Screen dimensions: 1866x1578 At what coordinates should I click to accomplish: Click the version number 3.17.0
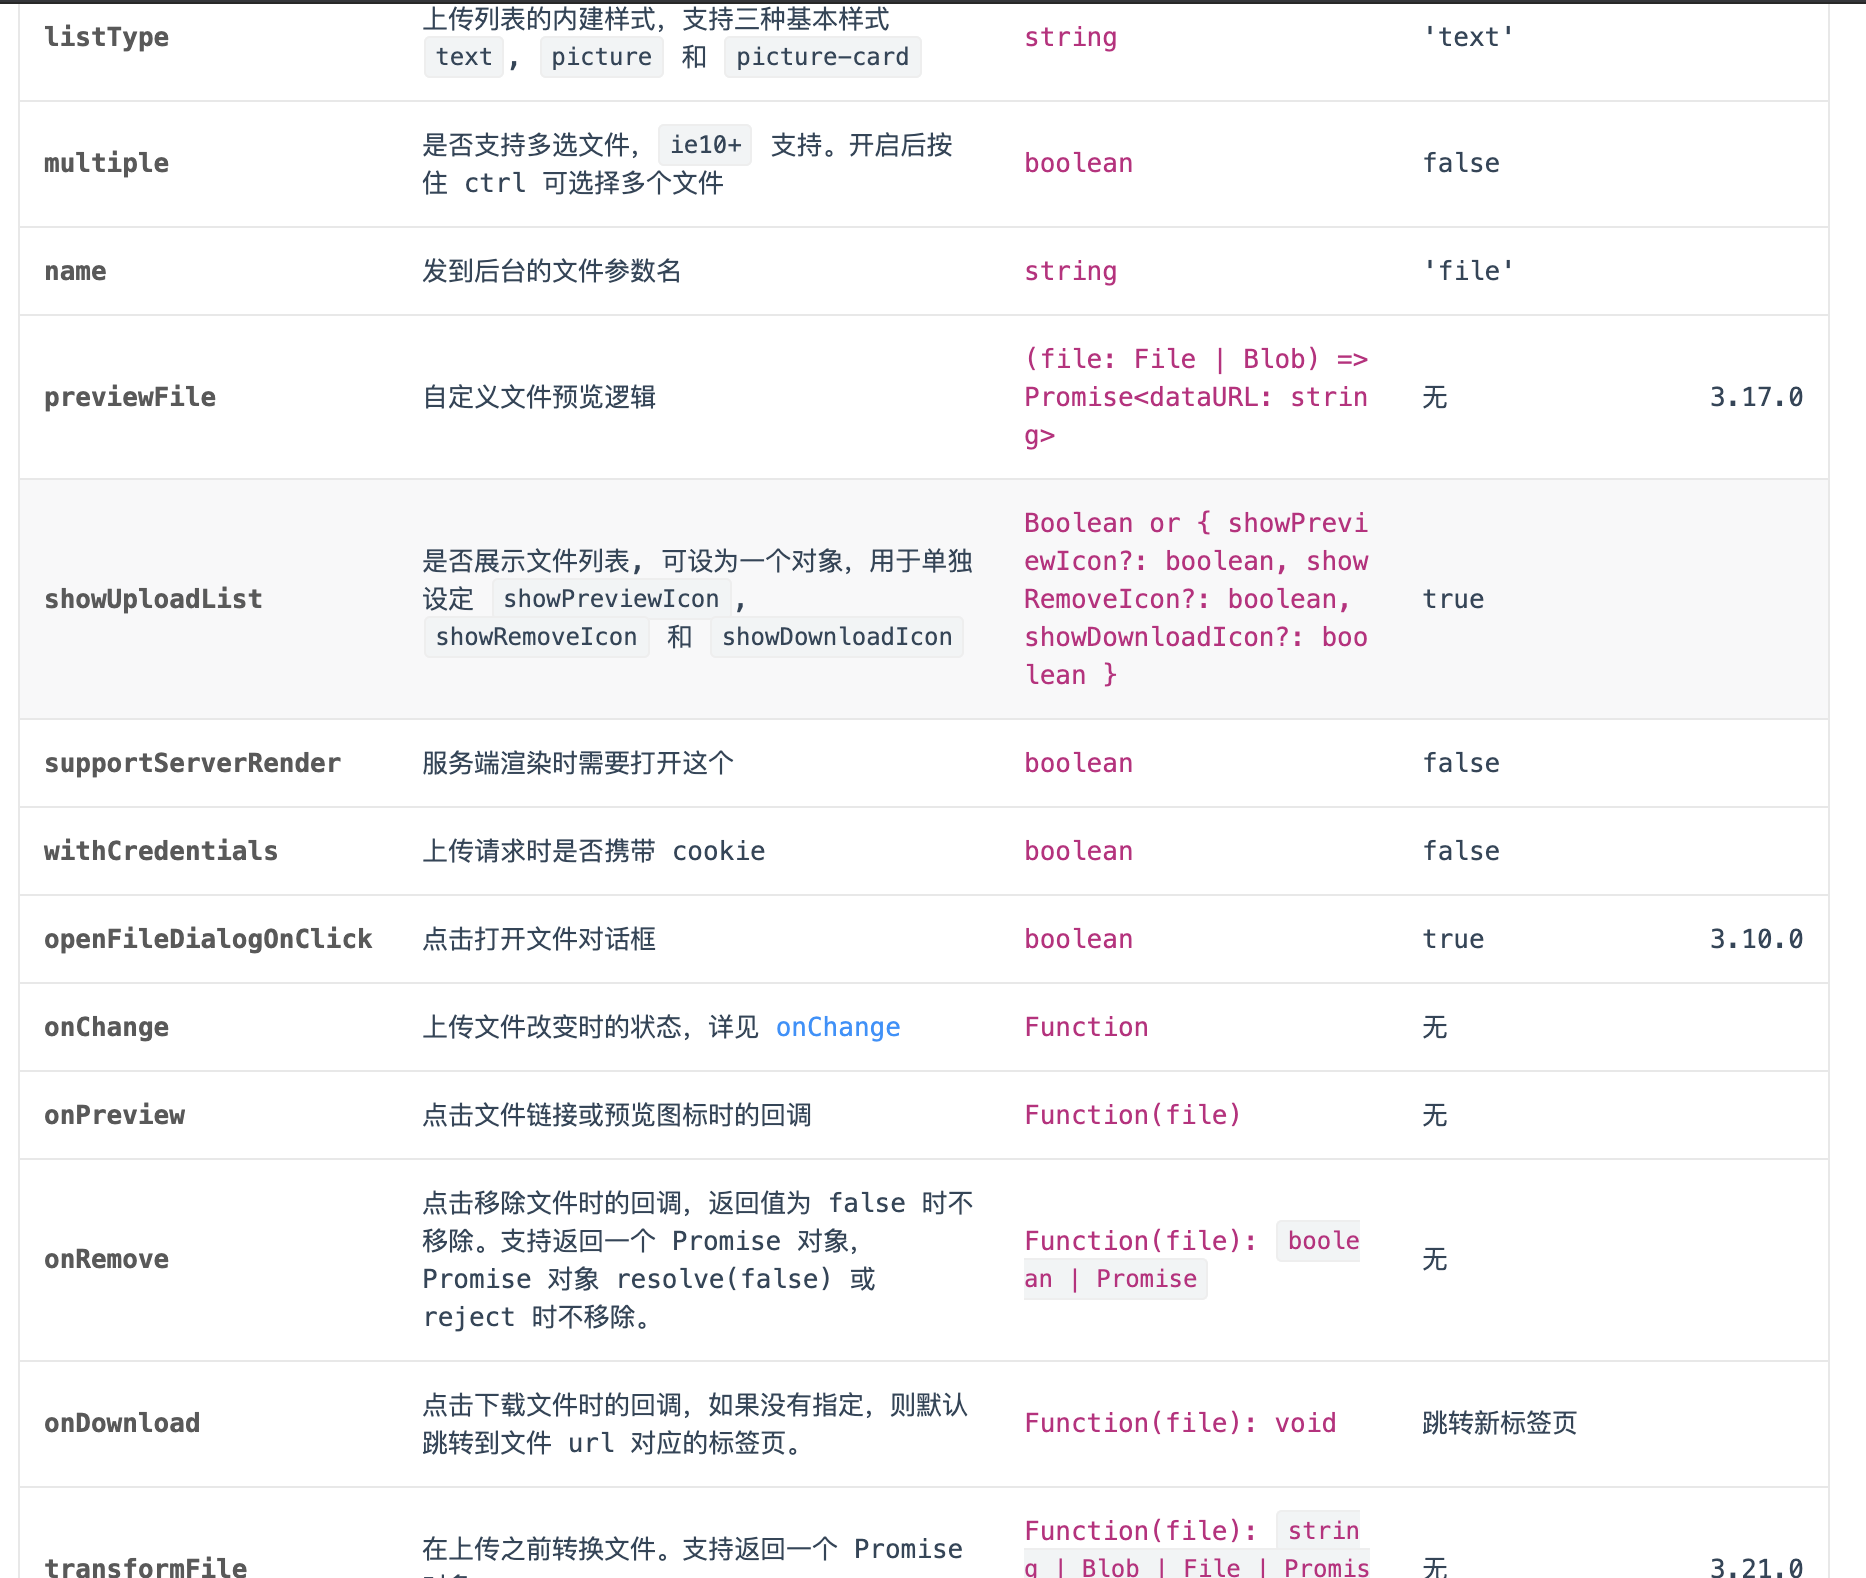coord(1755,396)
